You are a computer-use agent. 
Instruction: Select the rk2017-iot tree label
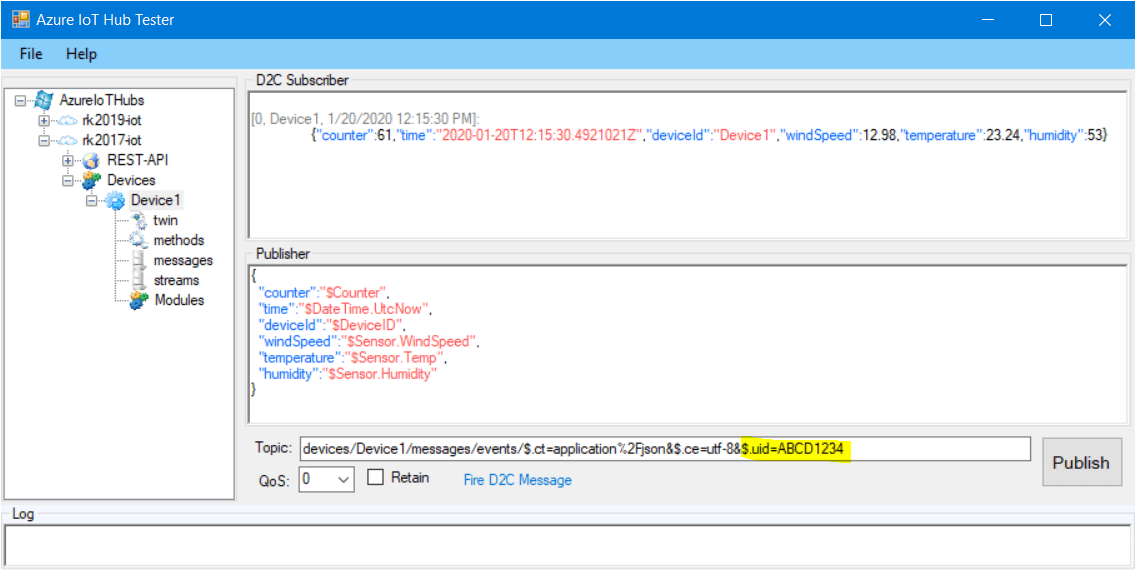(x=112, y=141)
